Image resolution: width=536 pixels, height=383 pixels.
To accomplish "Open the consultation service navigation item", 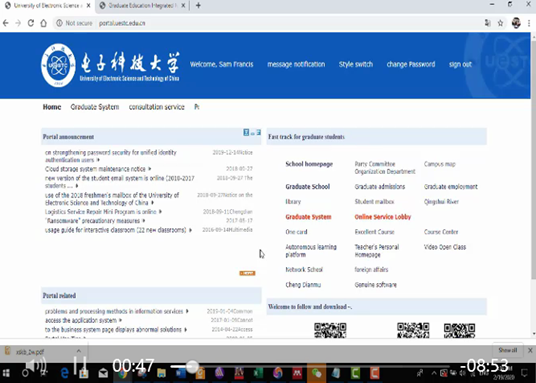I will pos(157,107).
